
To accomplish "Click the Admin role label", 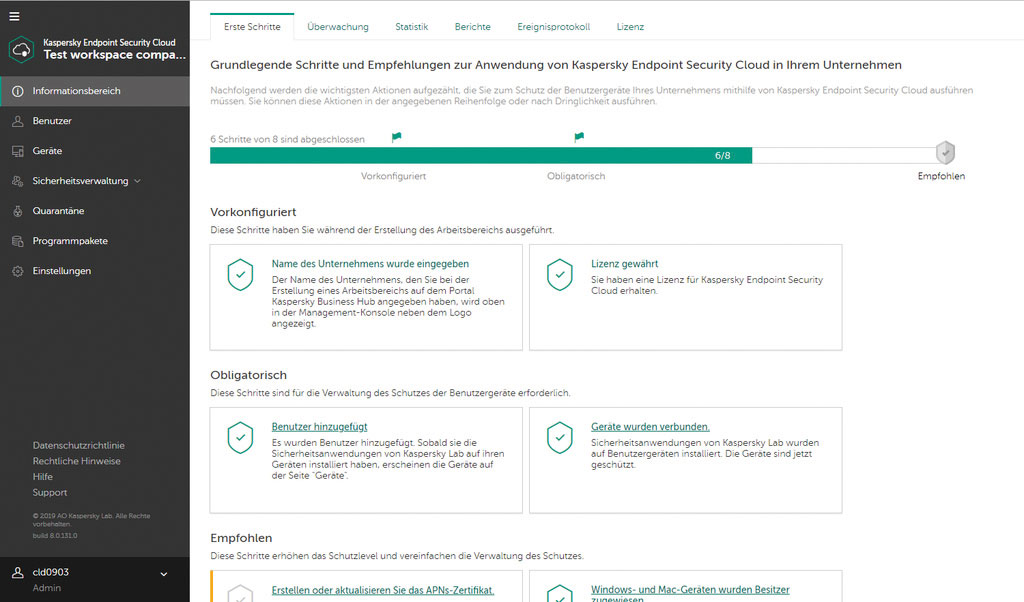I will coord(46,588).
